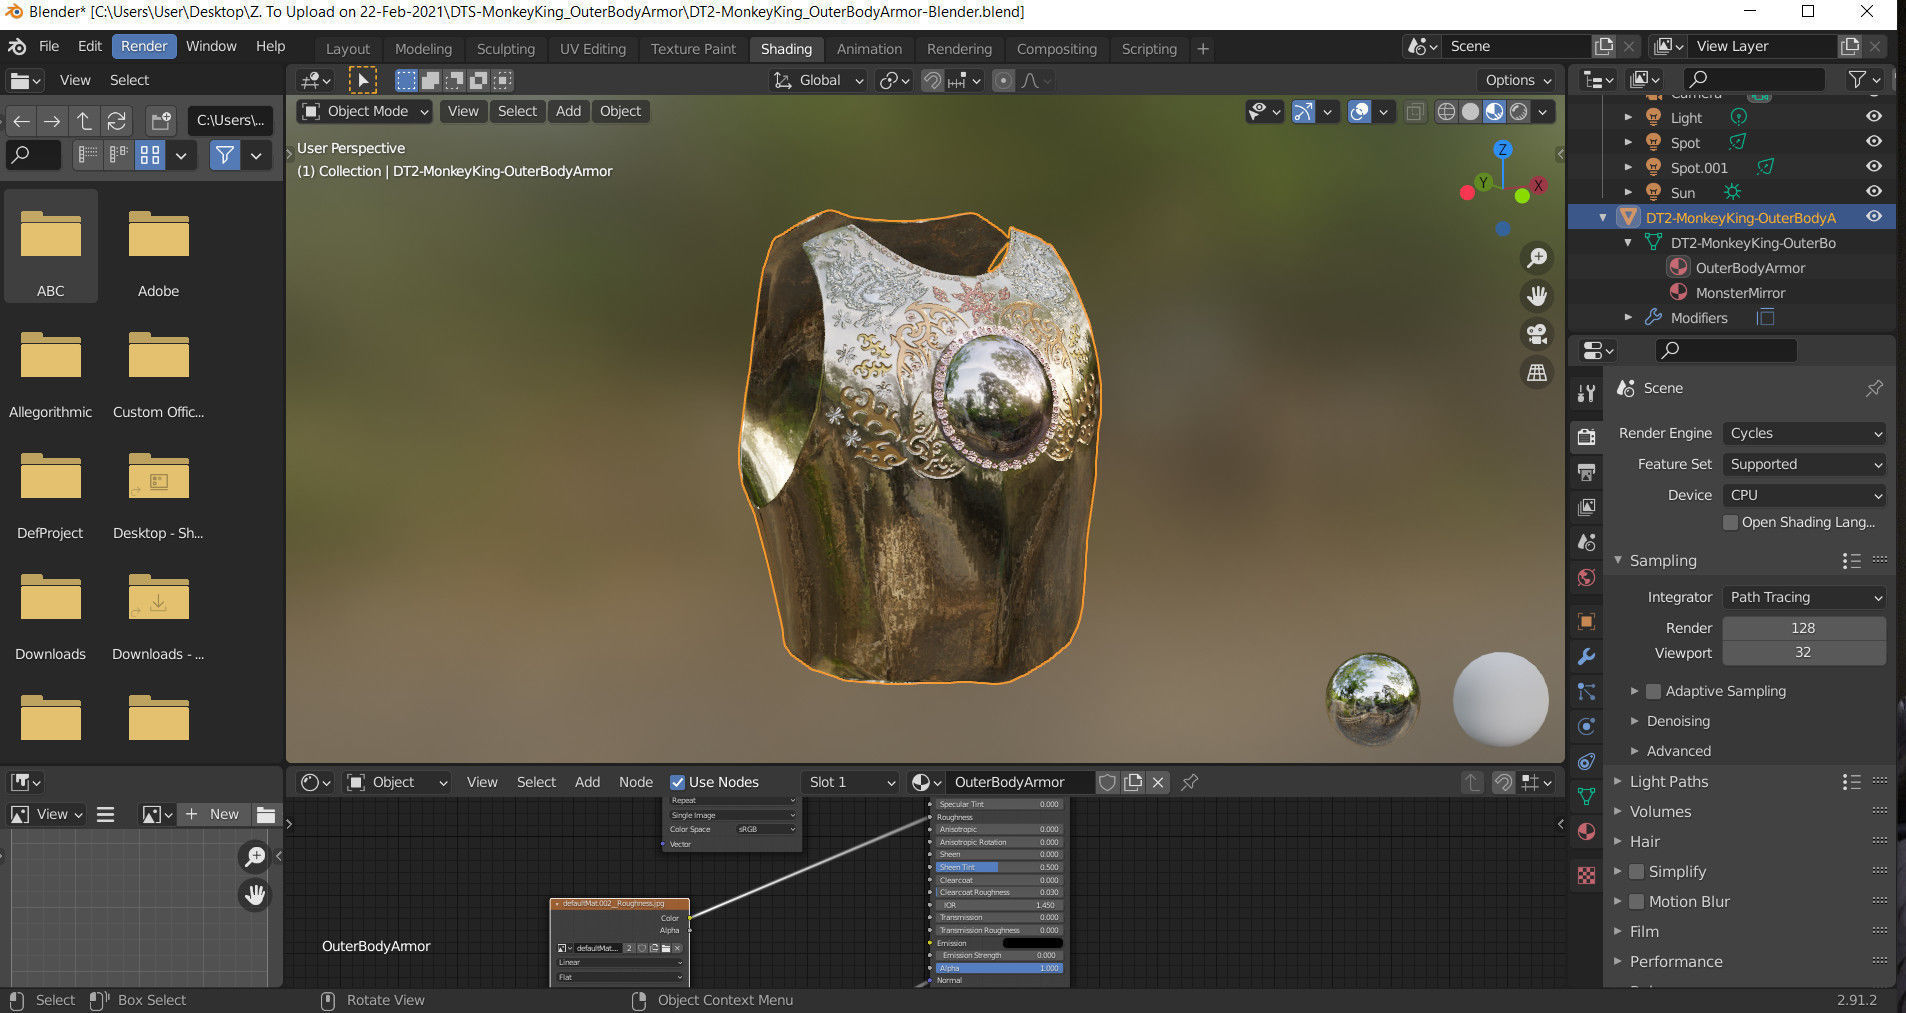
Task: Adjust the Sheen Tint slider in node
Action: 998,867
